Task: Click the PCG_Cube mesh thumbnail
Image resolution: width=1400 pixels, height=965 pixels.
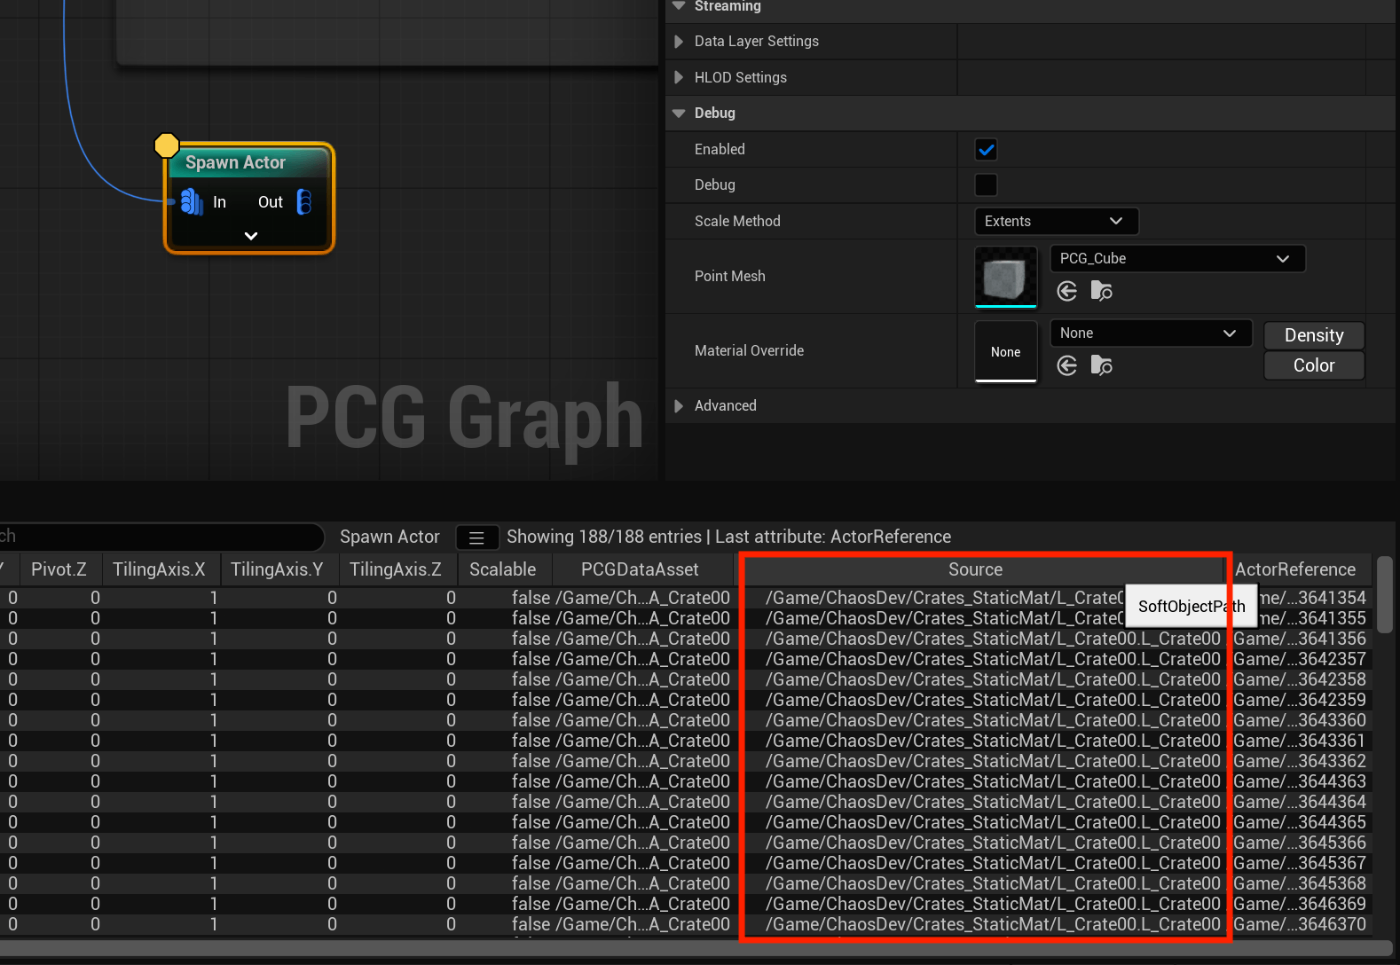Action: [x=1006, y=276]
